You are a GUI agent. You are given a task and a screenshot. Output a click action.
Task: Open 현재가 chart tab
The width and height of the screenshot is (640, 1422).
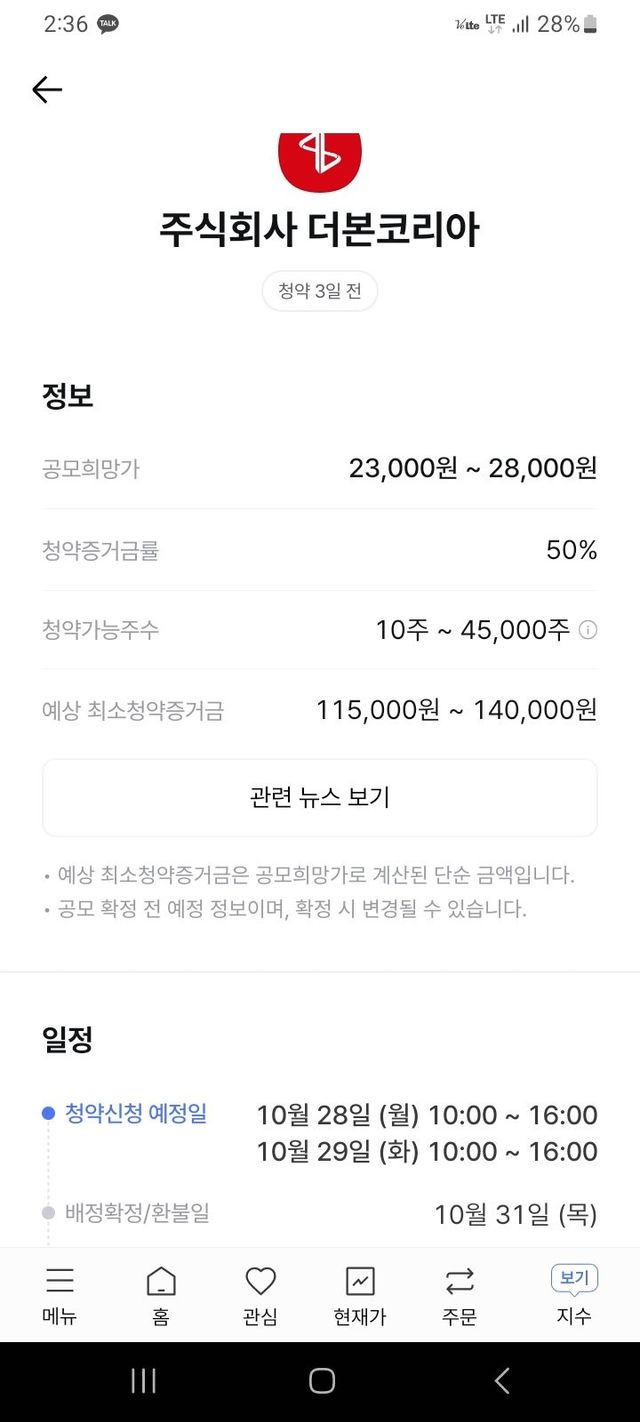tap(360, 1295)
